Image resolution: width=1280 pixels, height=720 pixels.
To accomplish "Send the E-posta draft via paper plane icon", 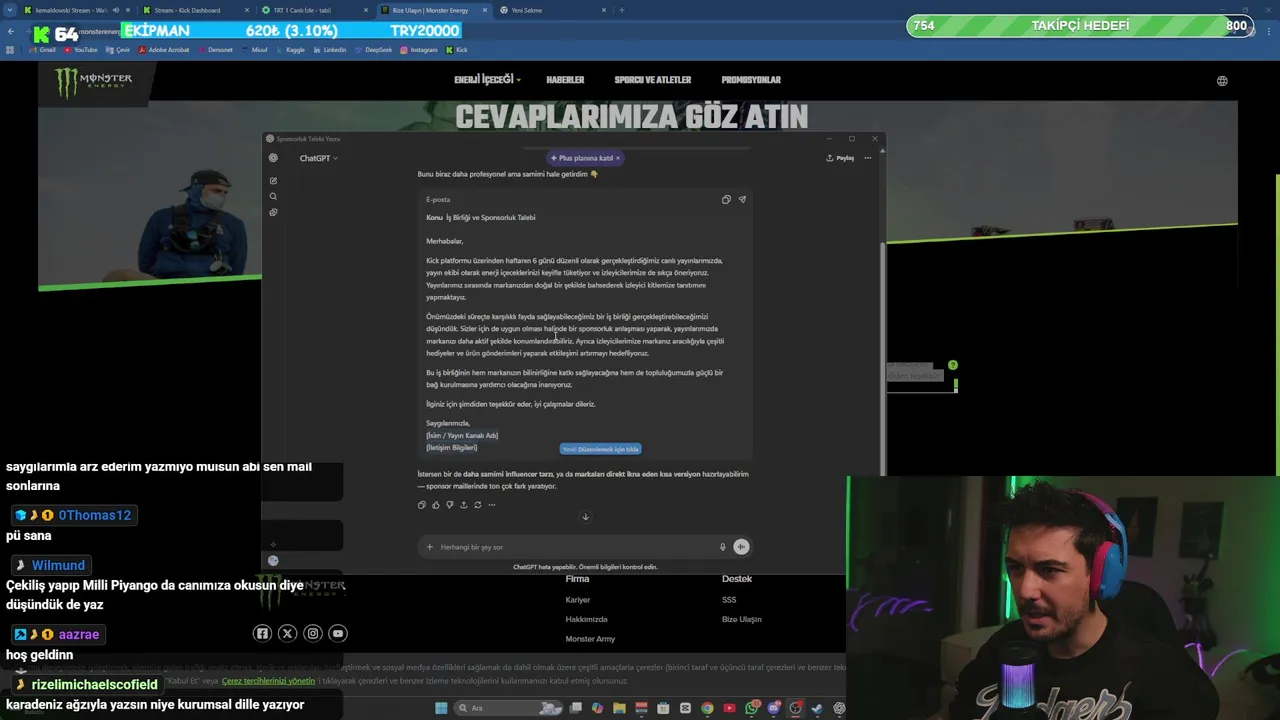I will point(742,199).
